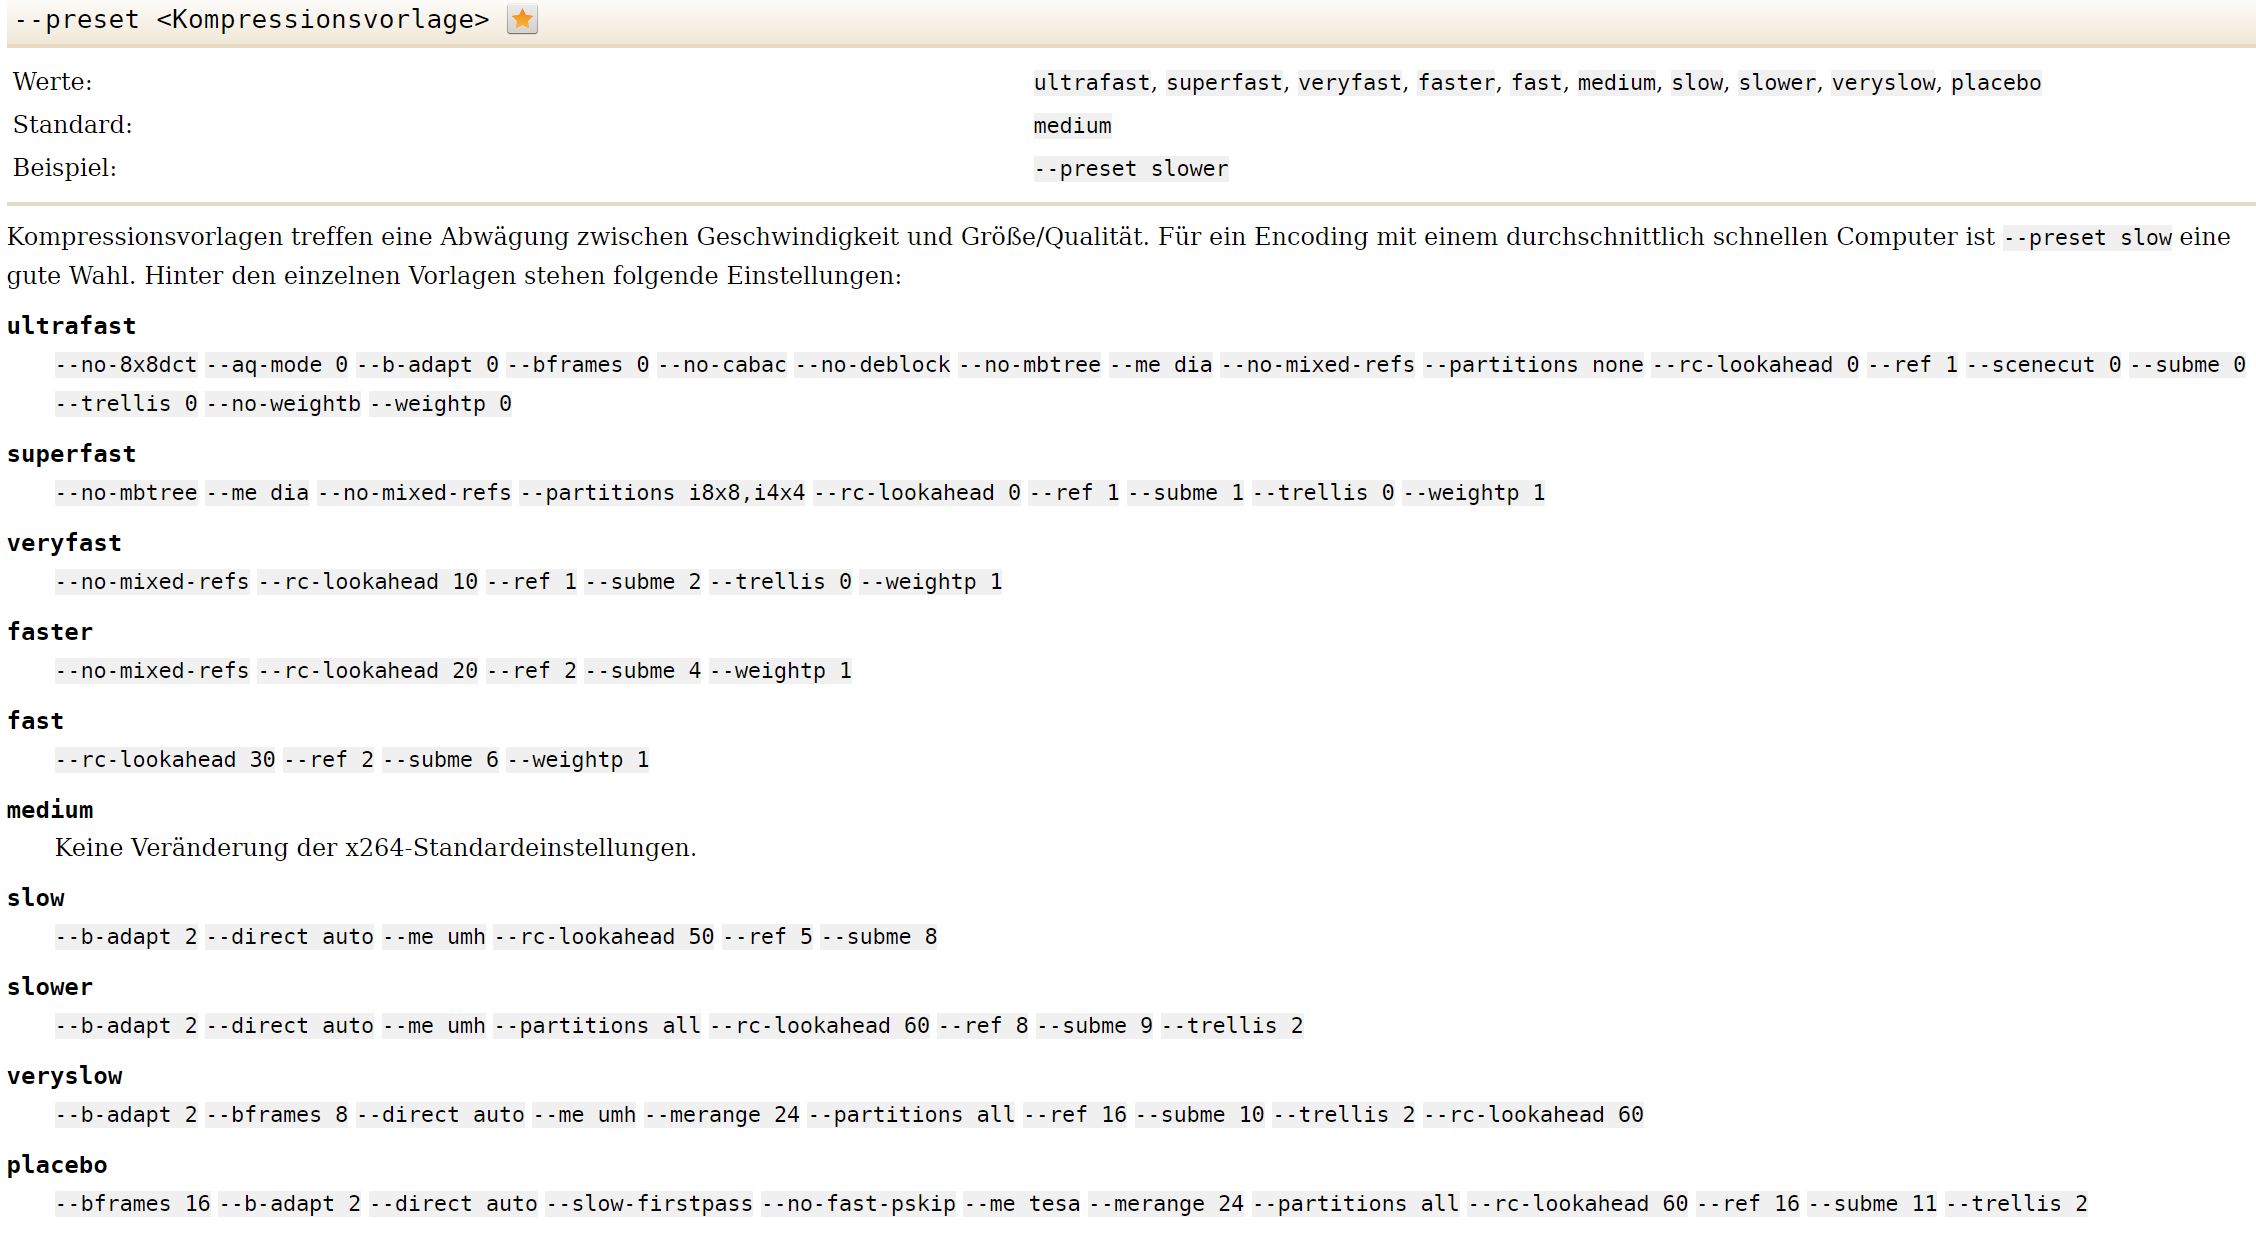
Task: Click 'ultrafast' in the Werte list
Action: pos(1091,82)
